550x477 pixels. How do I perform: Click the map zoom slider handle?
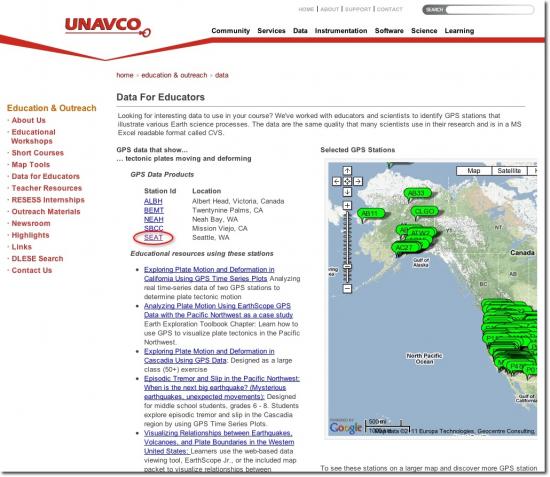tap(347, 267)
